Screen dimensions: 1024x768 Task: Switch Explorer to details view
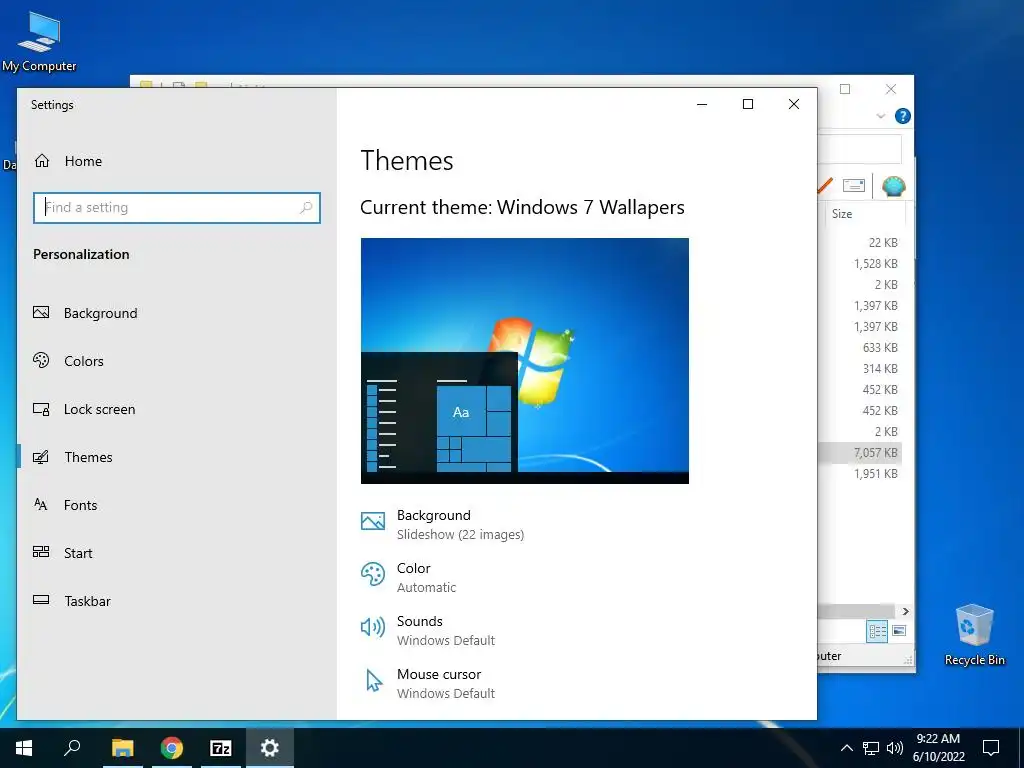pyautogui.click(x=877, y=631)
